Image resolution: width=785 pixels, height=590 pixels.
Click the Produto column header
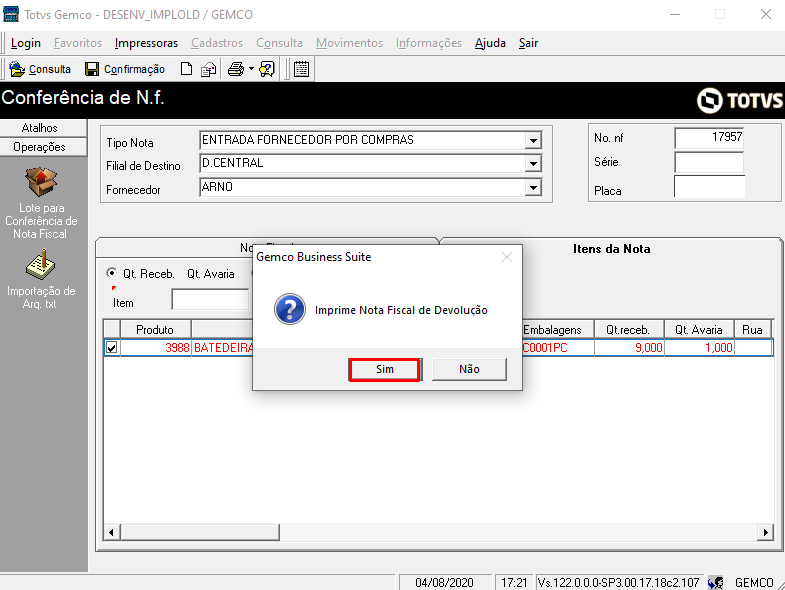coord(155,330)
